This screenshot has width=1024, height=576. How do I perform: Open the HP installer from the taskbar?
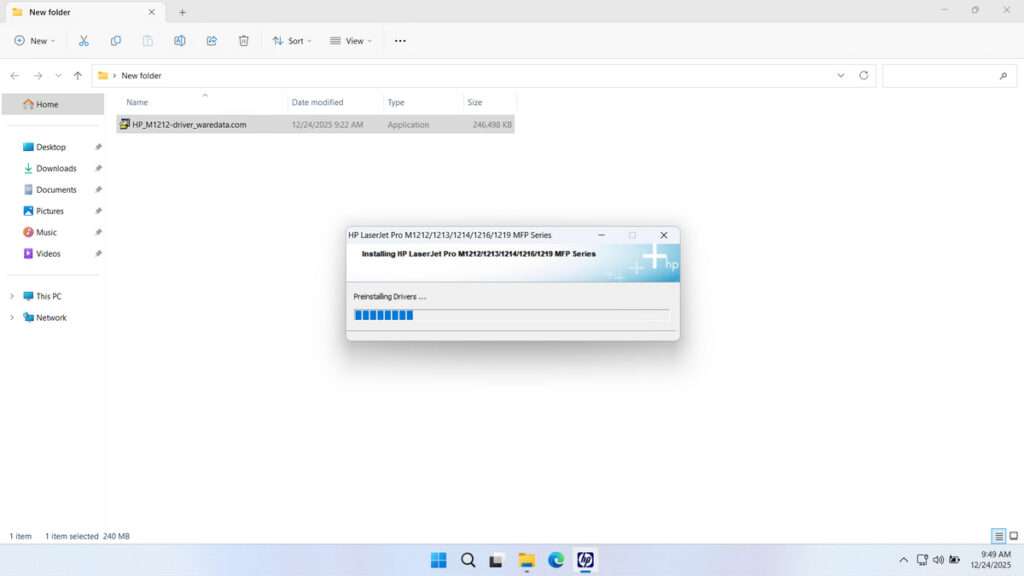(584, 561)
